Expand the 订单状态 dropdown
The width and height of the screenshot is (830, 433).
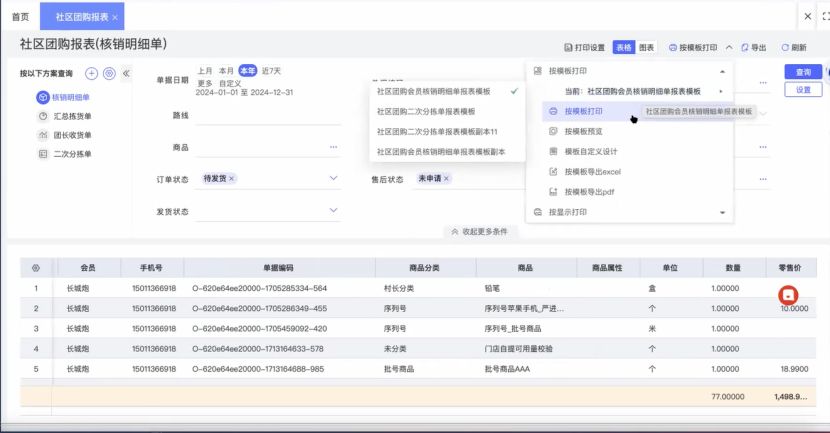pos(334,178)
